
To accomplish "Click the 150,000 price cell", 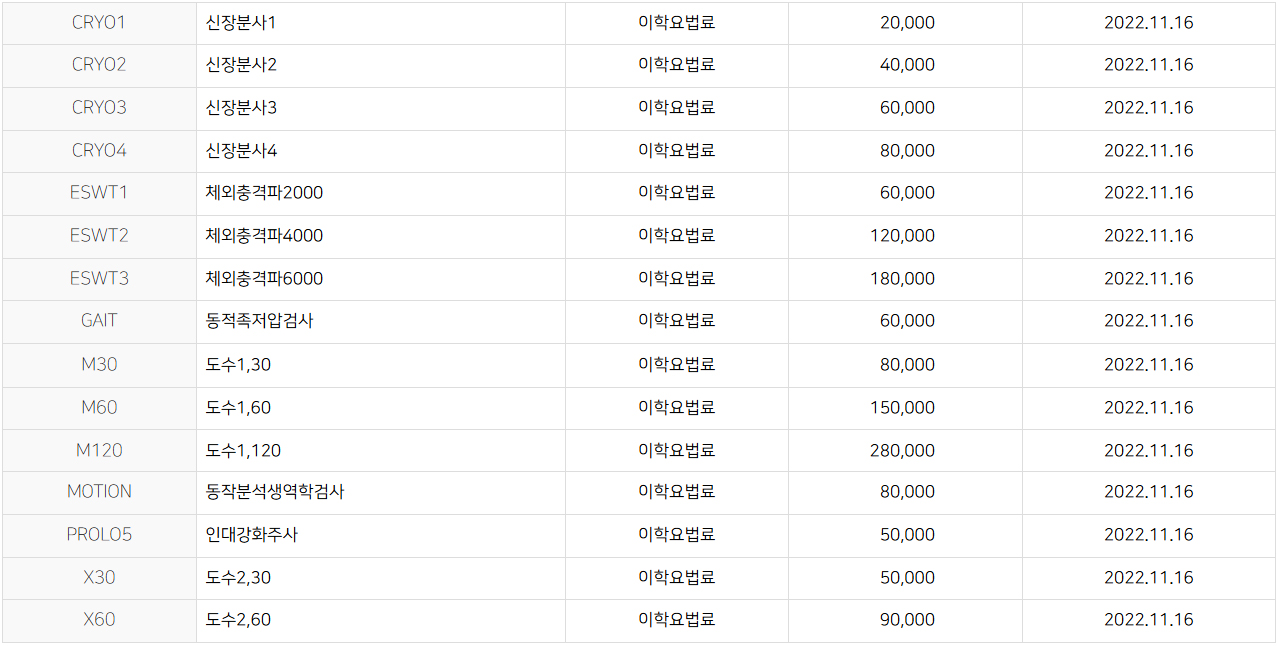I will click(902, 408).
